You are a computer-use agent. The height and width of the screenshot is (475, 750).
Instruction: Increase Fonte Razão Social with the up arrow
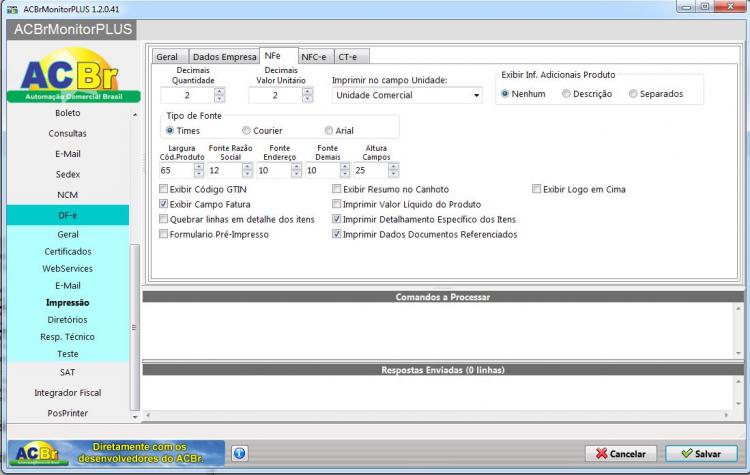coord(247,166)
